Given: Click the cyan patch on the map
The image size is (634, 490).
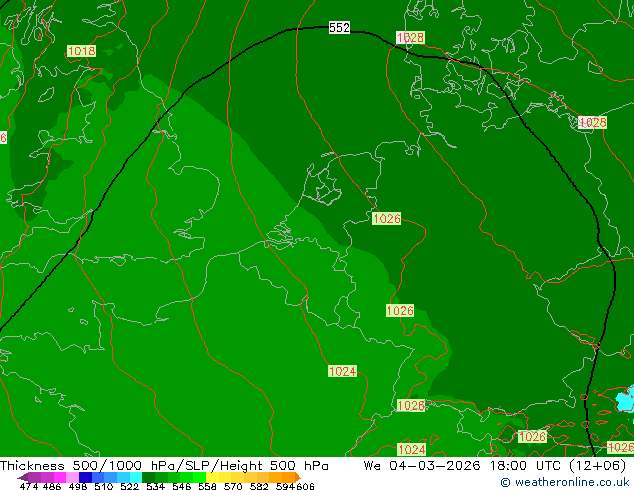Looking at the screenshot, I should [625, 399].
